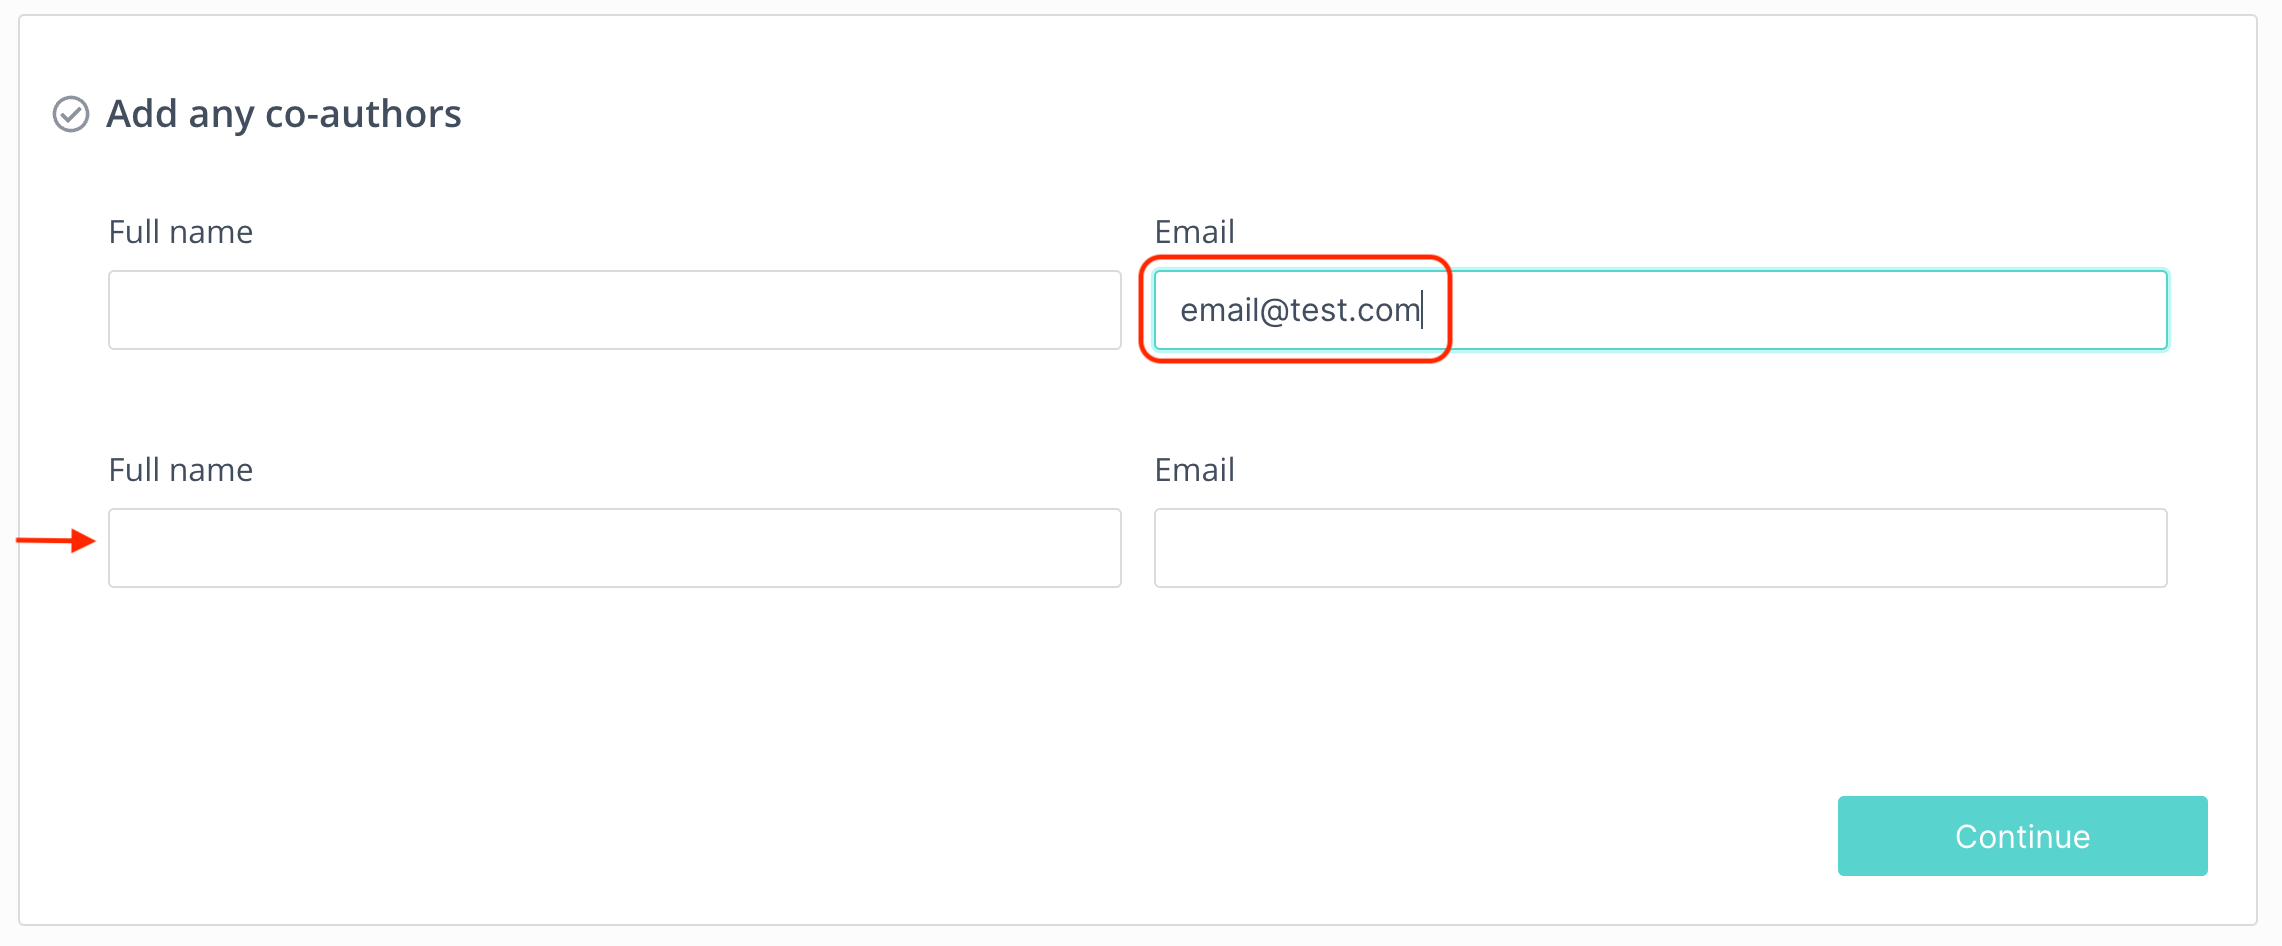
Task: Click the second row's "Email" label
Action: (1194, 470)
